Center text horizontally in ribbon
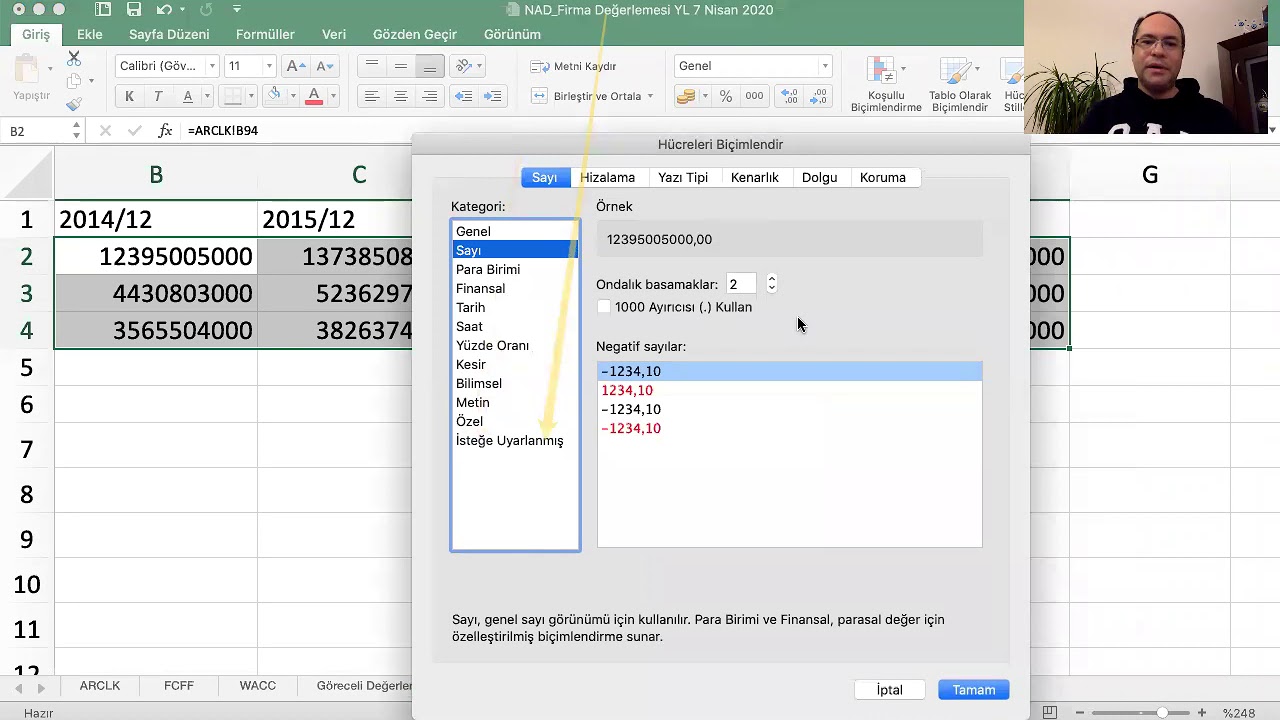Screen dimensions: 1280x720 (x=401, y=96)
